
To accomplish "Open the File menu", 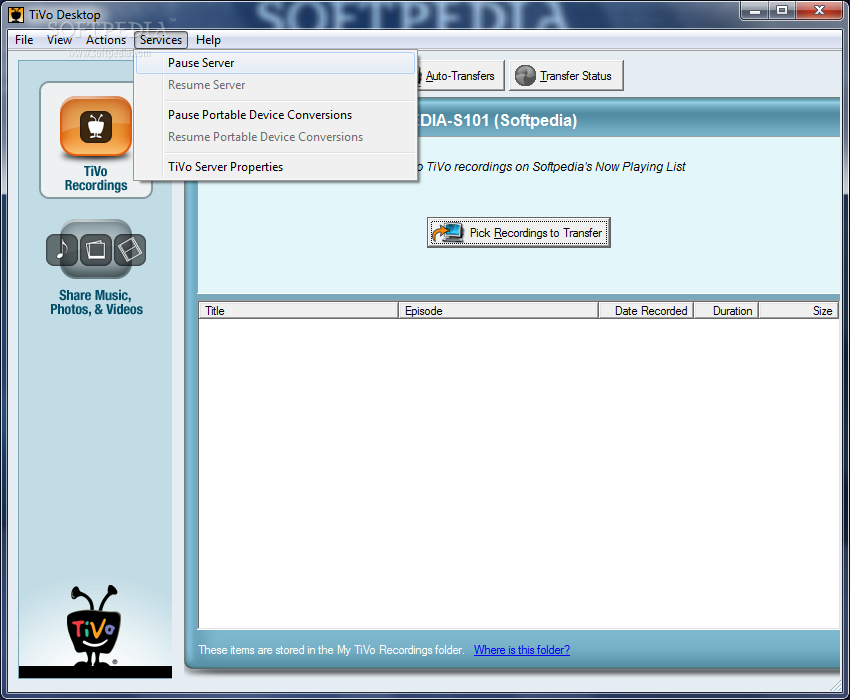I will tap(24, 40).
